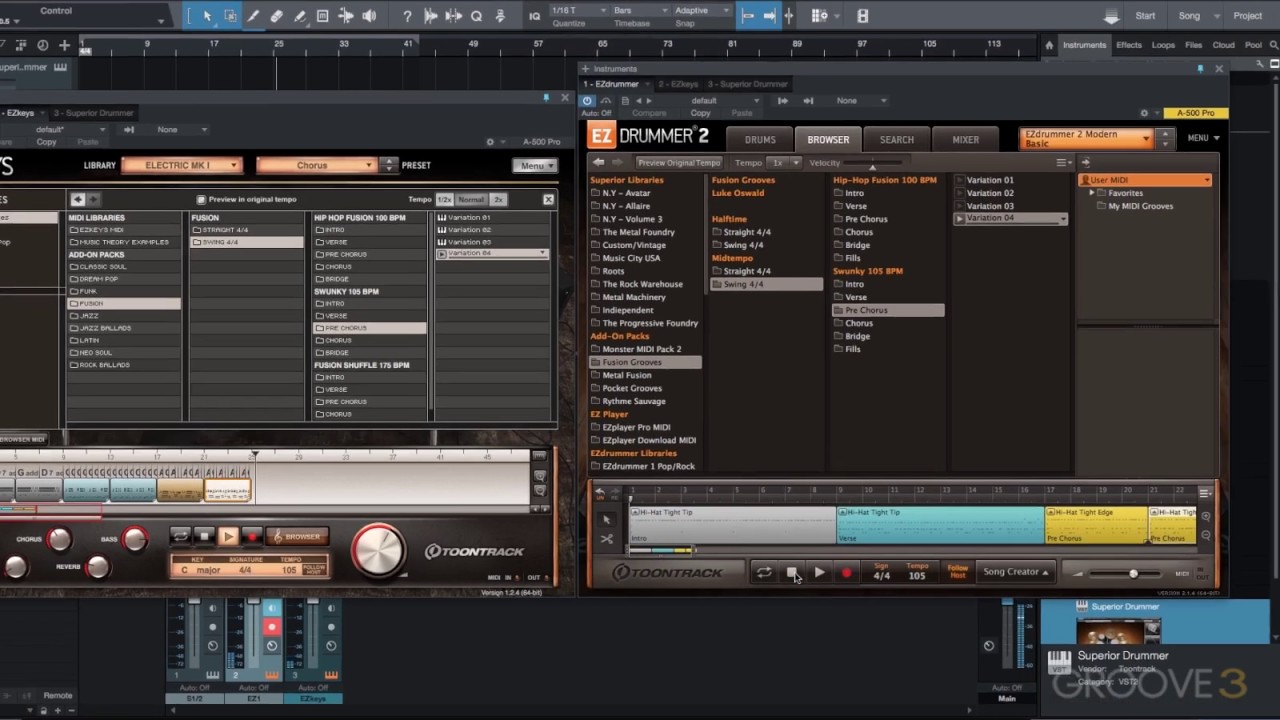Select the Eraser tool

277,16
